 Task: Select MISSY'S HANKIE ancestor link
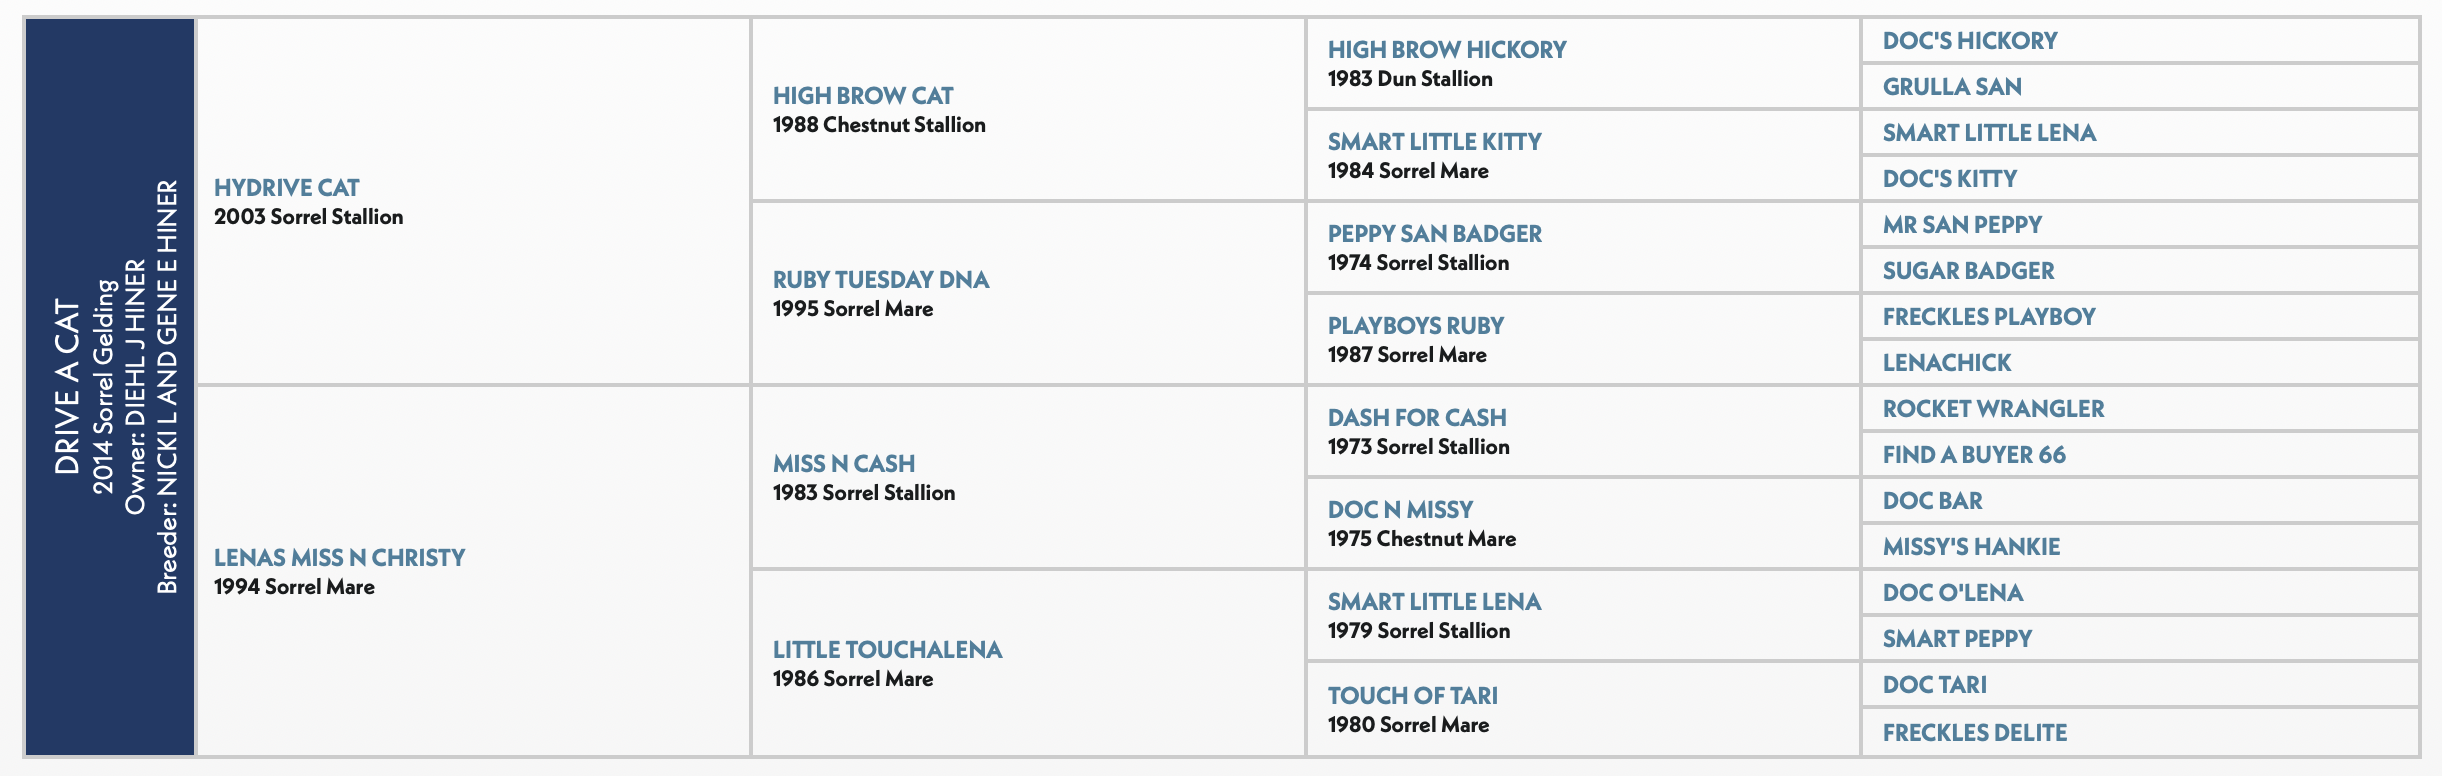pos(1971,547)
